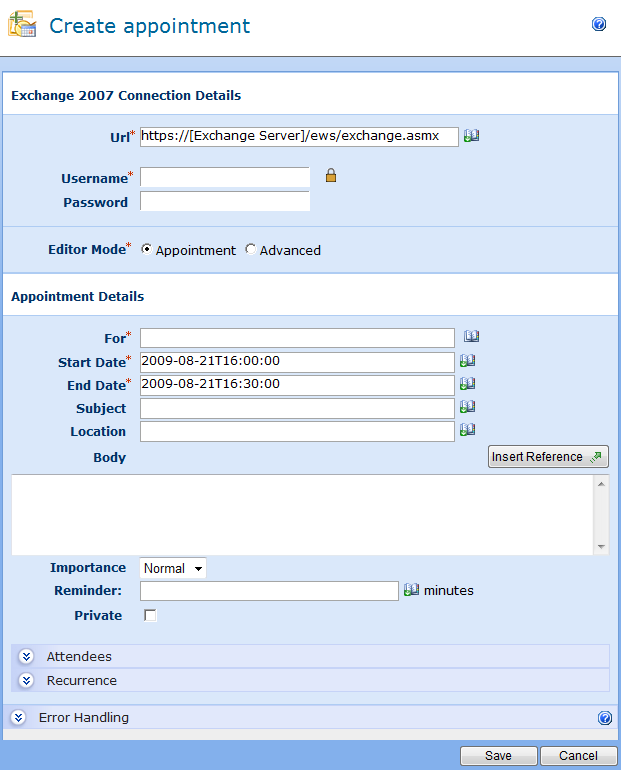
Task: Click inside the Password input field
Action: pos(225,202)
